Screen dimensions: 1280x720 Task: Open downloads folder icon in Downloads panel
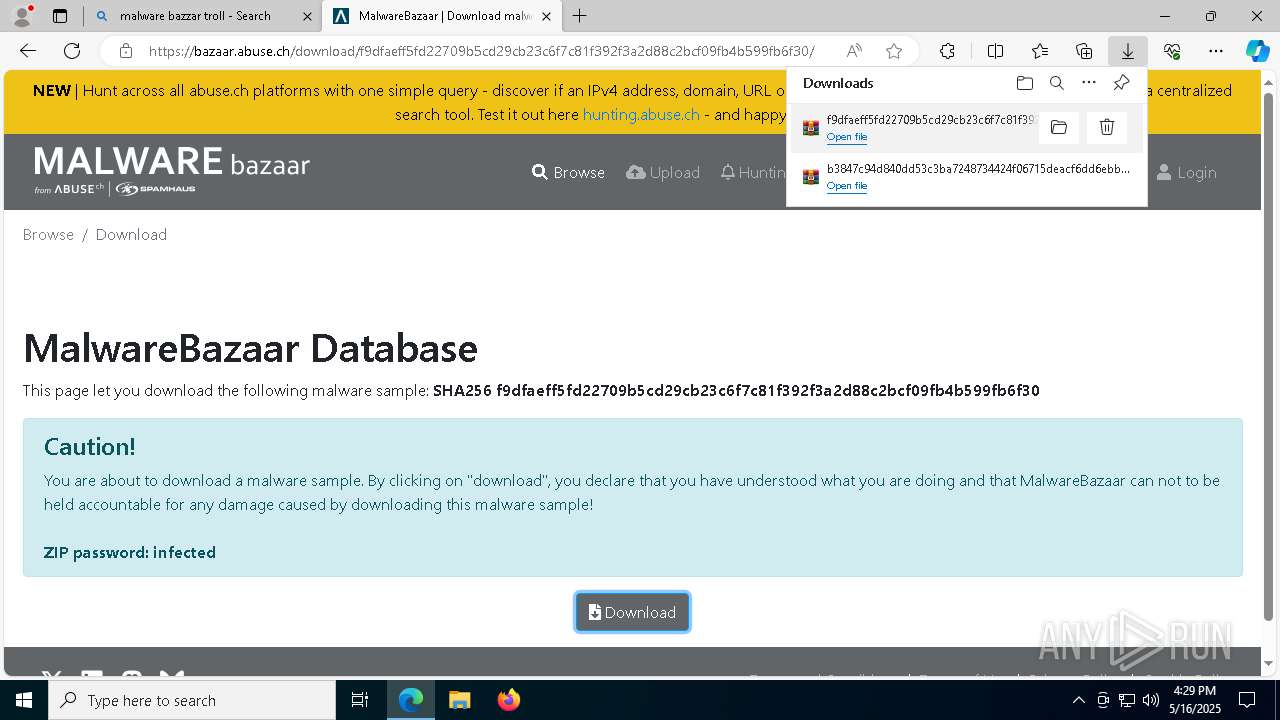click(x=1024, y=83)
